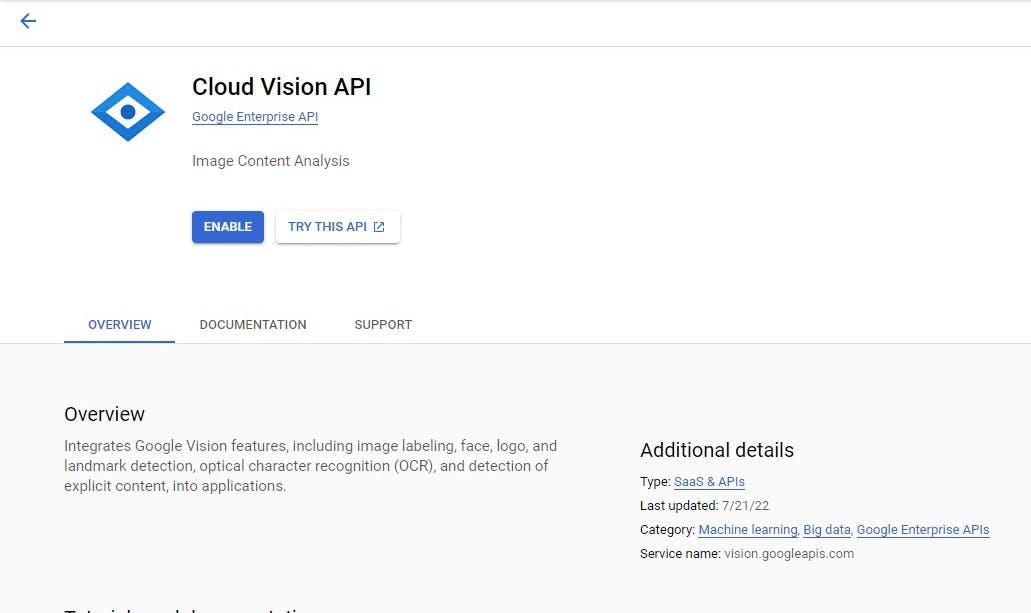
Task: Open the Google Enterprise APIs category link
Action: (923, 529)
